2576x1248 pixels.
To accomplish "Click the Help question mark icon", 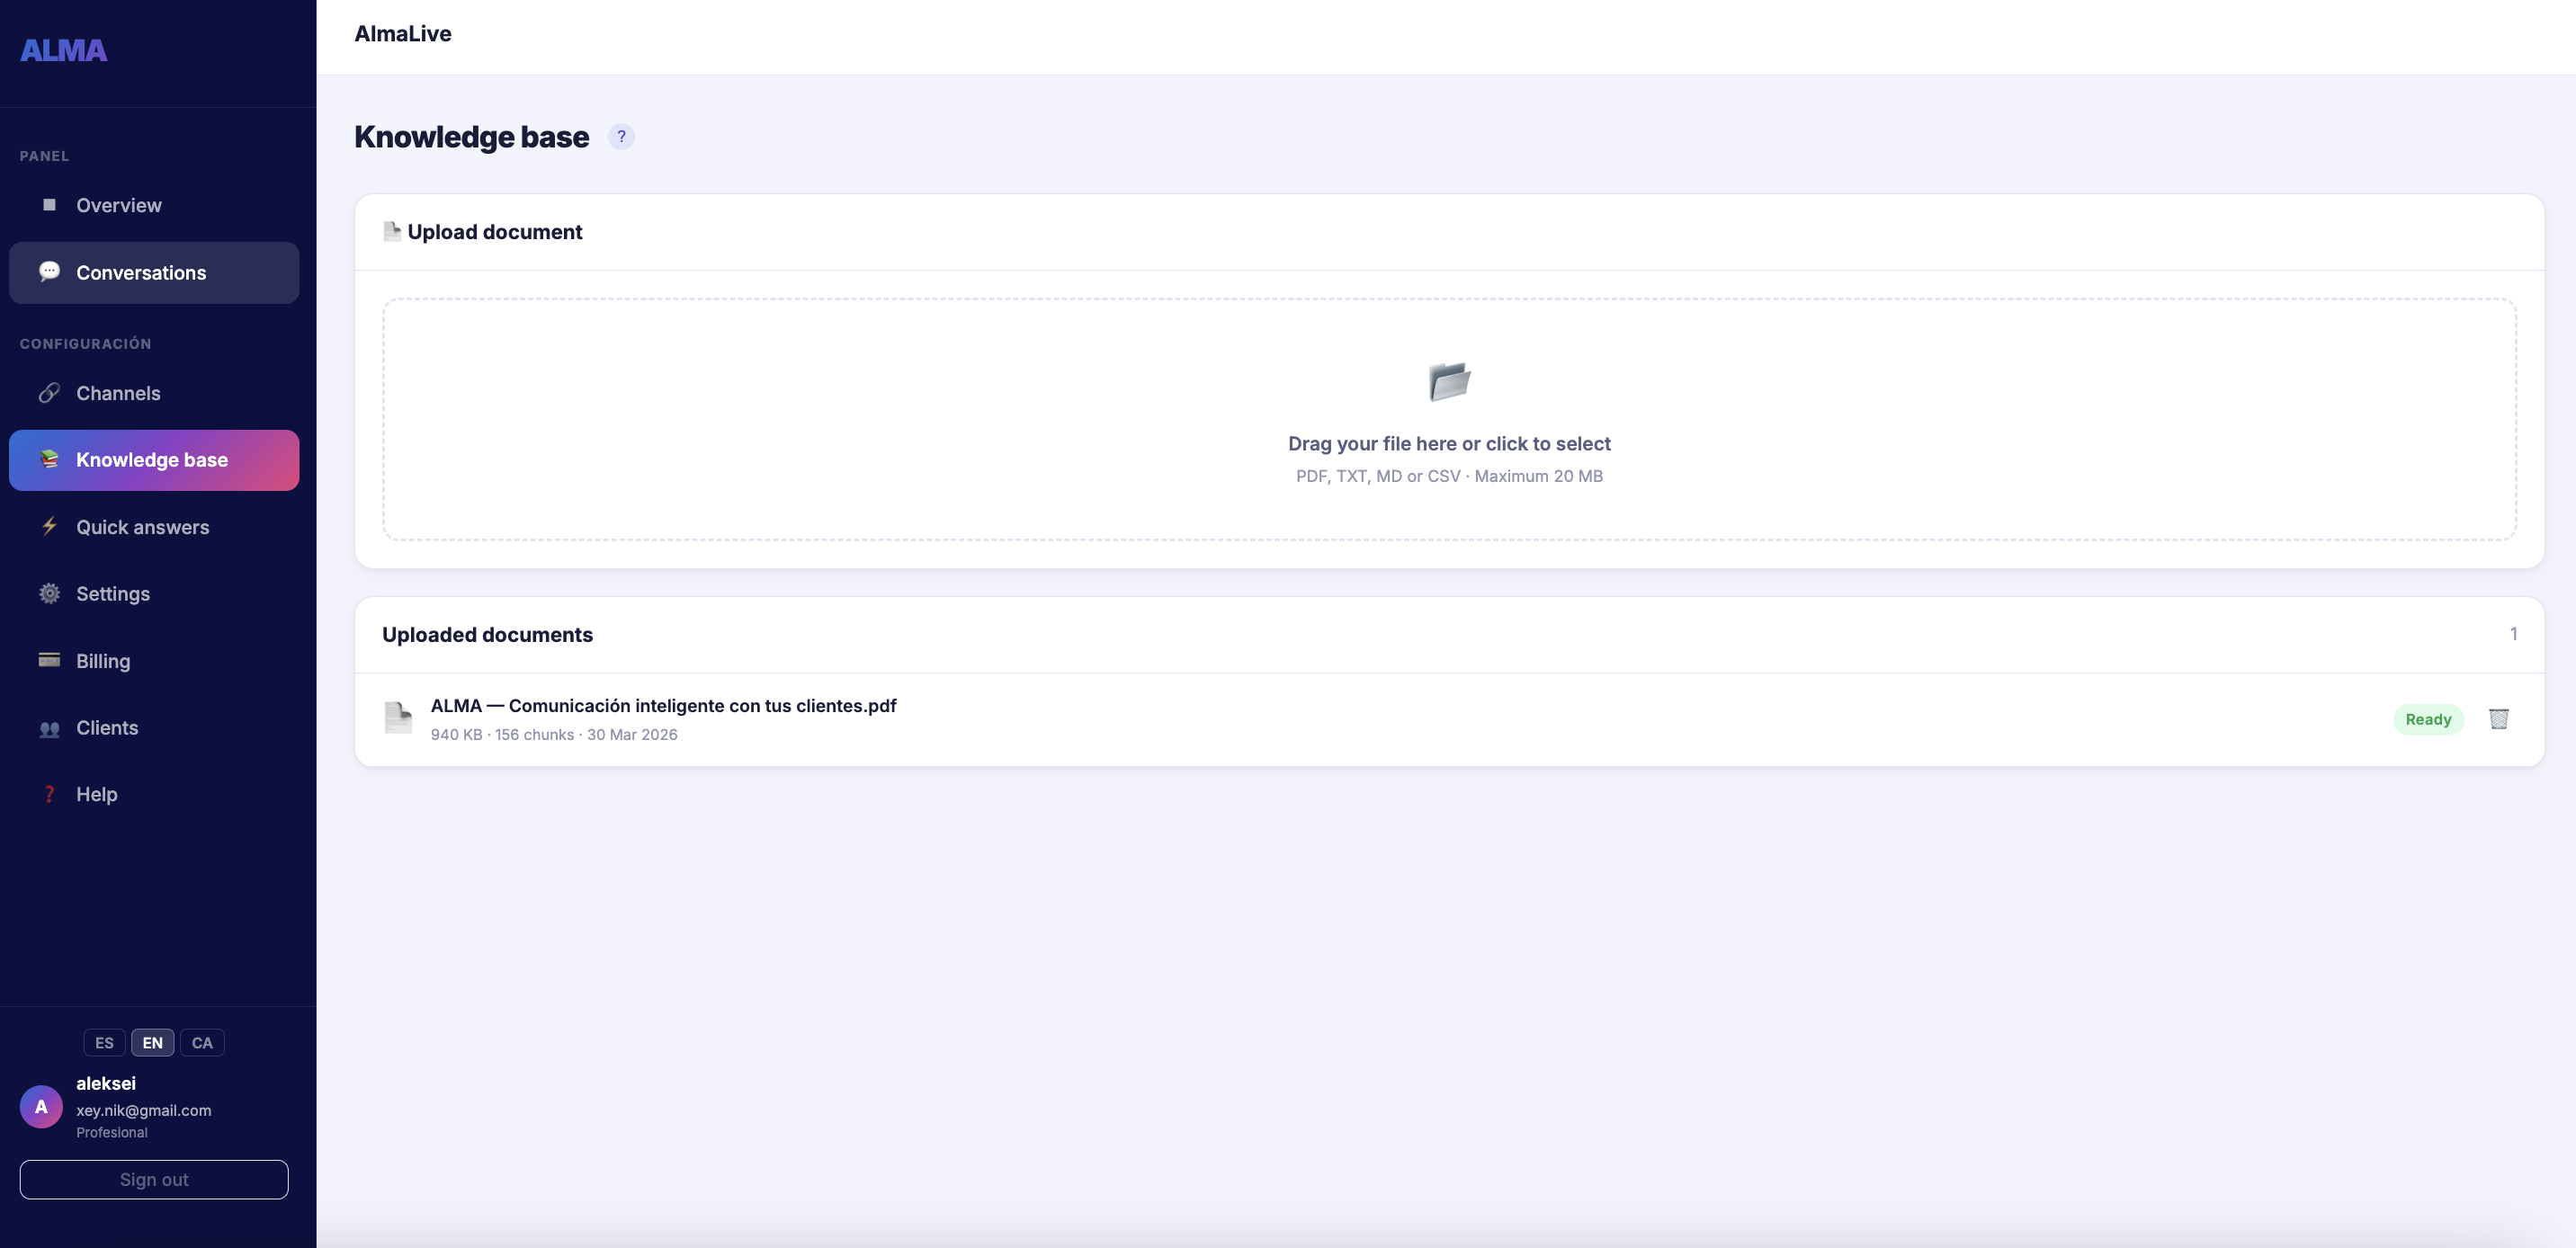I will pos(49,794).
